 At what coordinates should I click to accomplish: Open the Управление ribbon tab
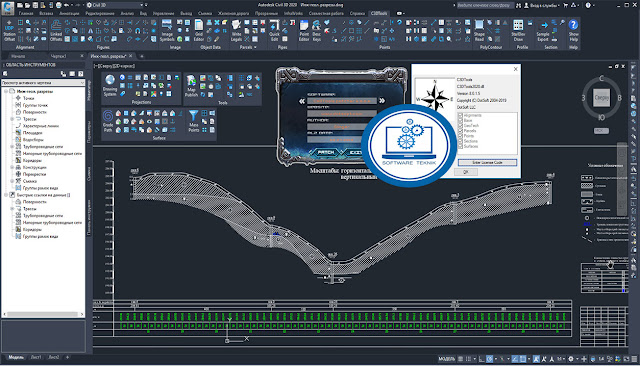coord(163,13)
